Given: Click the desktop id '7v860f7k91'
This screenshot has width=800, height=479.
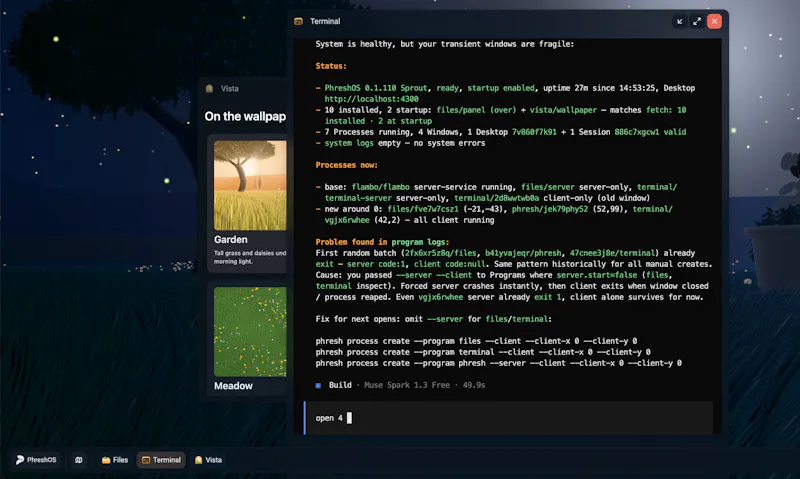Looking at the screenshot, I should pyautogui.click(x=534, y=132).
